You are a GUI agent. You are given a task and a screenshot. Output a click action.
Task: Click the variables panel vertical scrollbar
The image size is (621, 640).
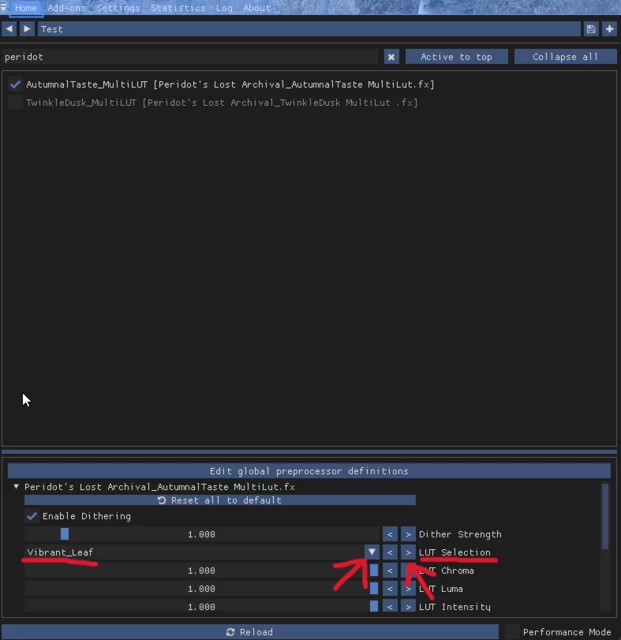click(x=605, y=517)
